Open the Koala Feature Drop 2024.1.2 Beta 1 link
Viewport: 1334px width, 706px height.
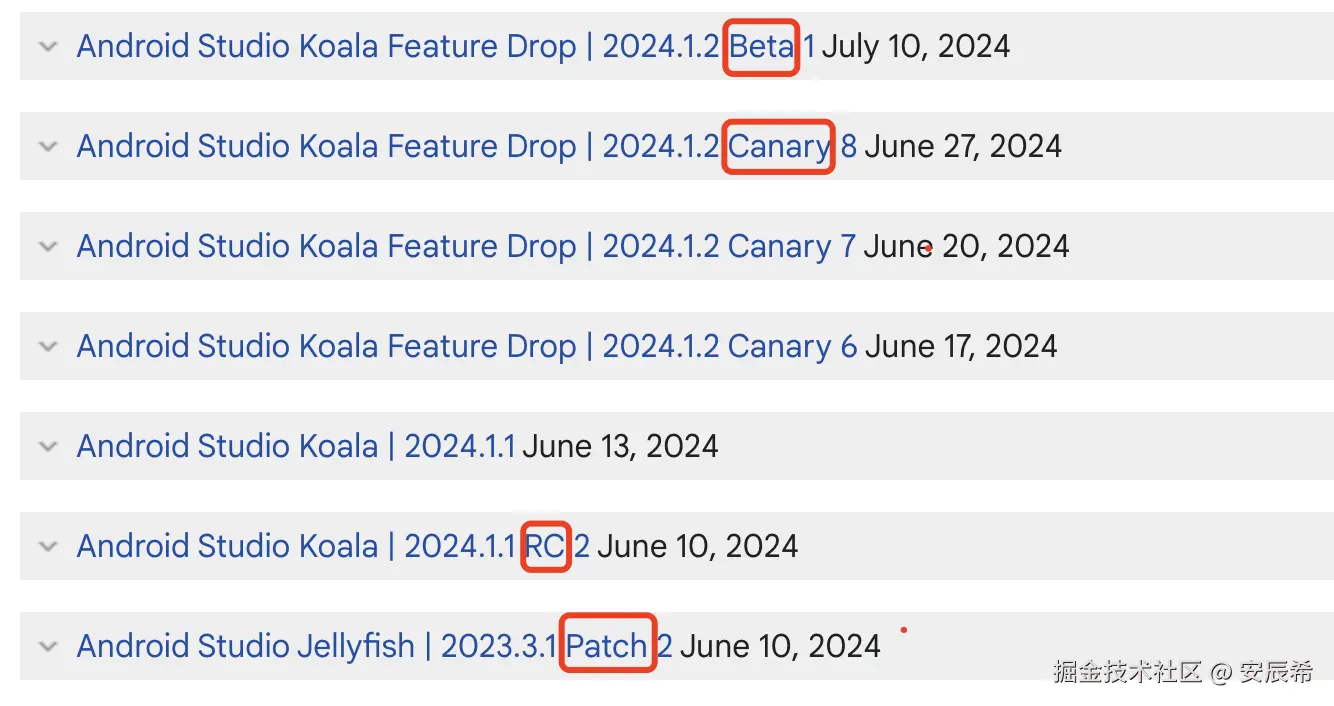coord(445,47)
